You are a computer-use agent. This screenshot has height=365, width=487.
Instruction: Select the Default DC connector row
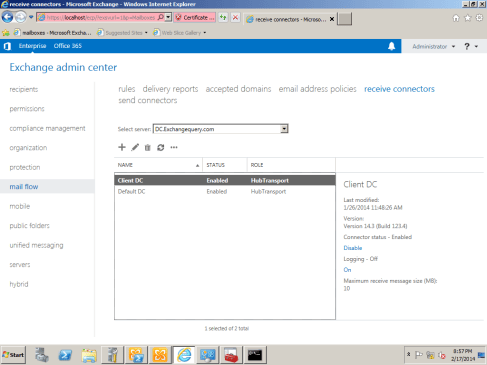225,192
